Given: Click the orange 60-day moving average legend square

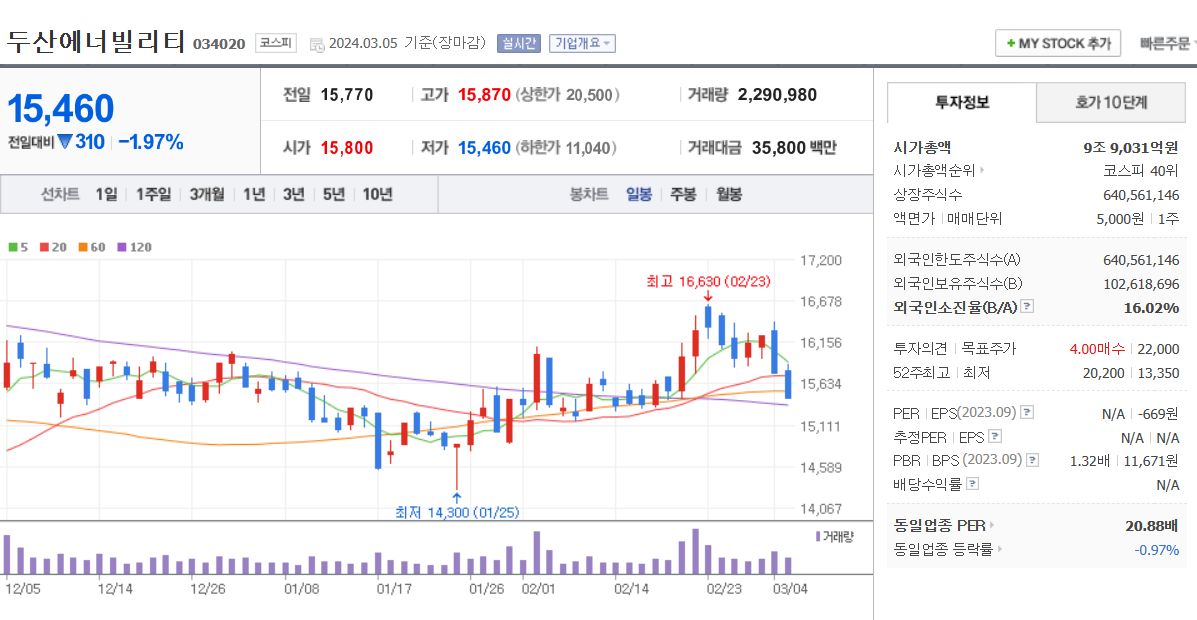Looking at the screenshot, I should coord(82,247).
